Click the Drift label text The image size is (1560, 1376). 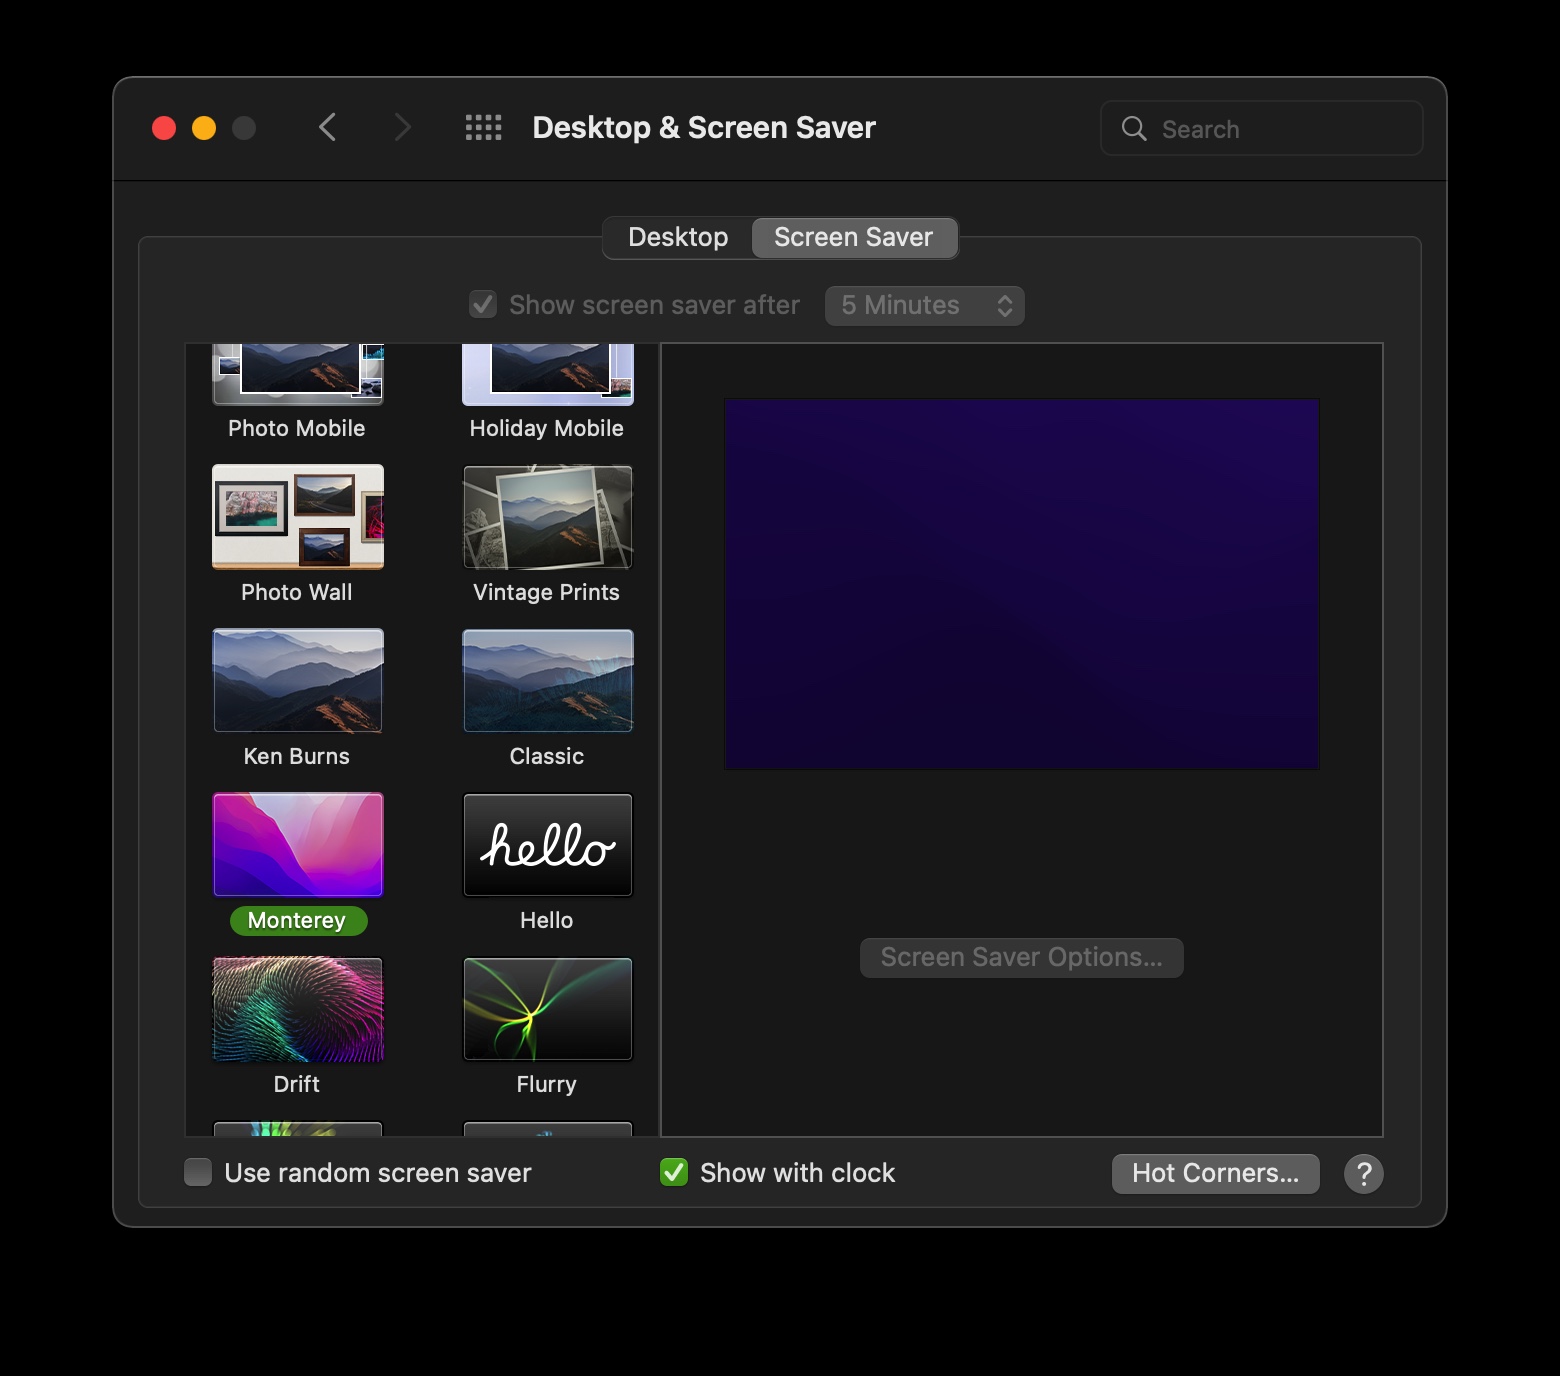(297, 1084)
